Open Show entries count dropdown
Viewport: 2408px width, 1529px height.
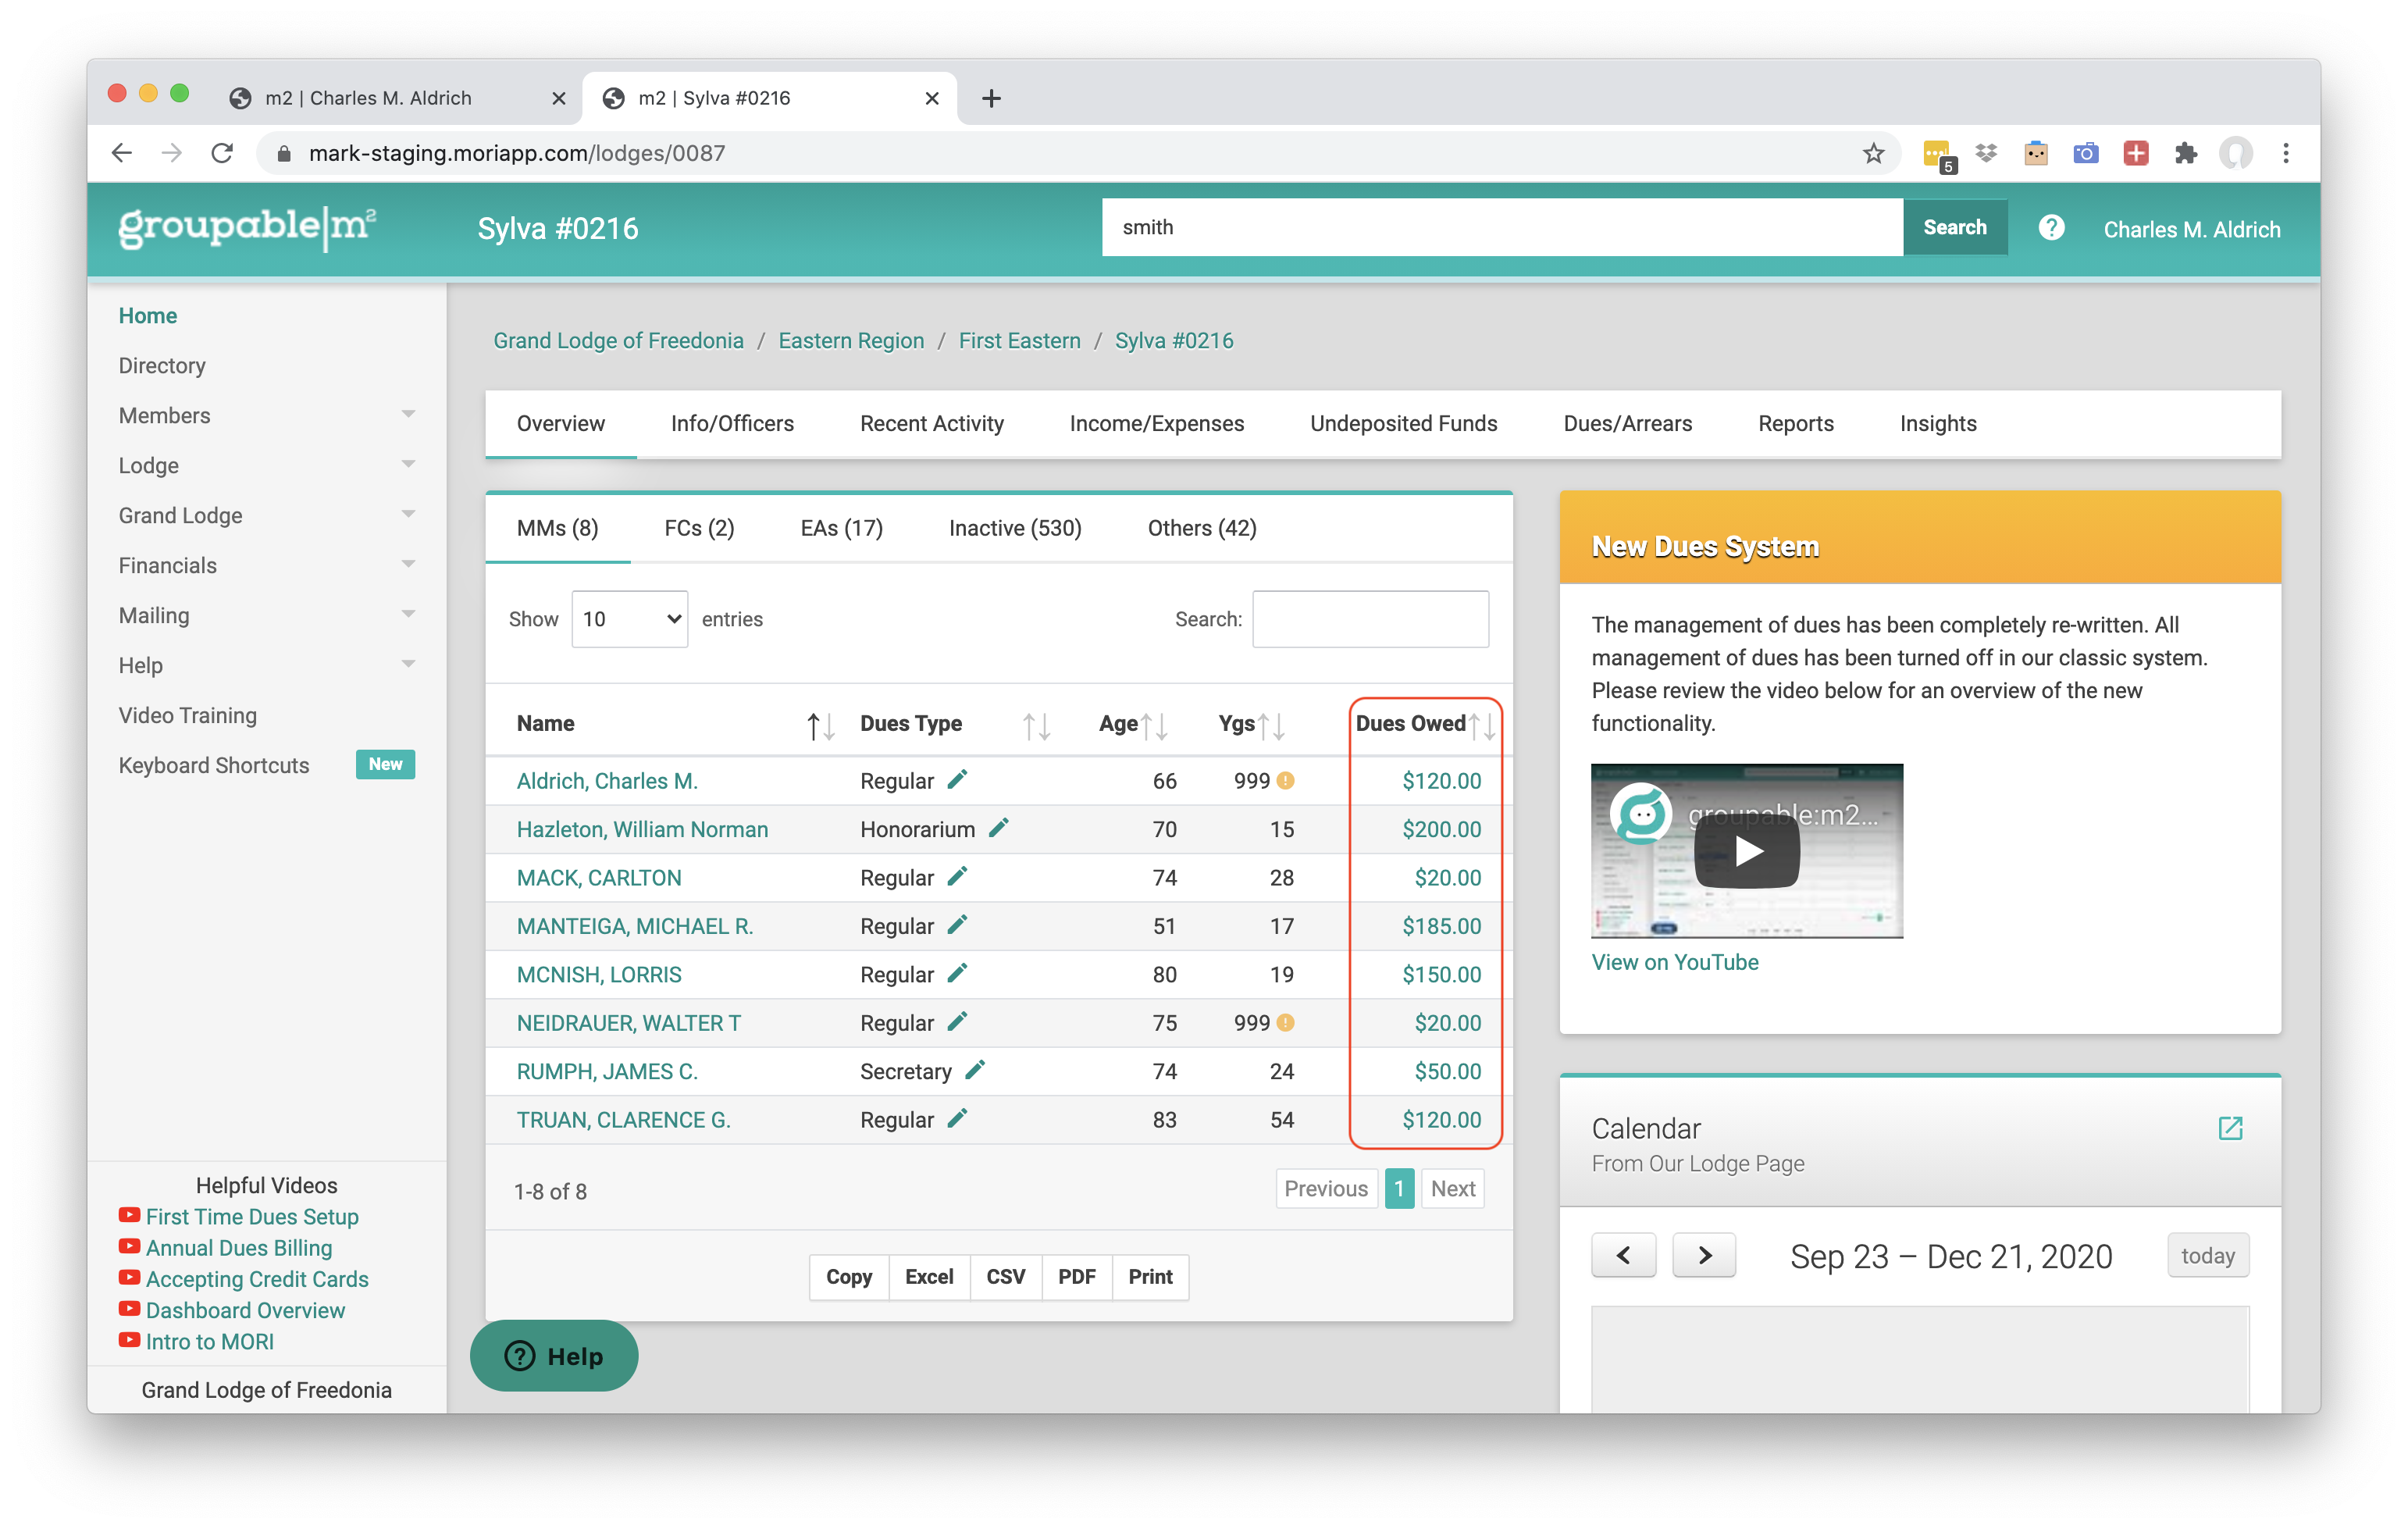pyautogui.click(x=629, y=619)
